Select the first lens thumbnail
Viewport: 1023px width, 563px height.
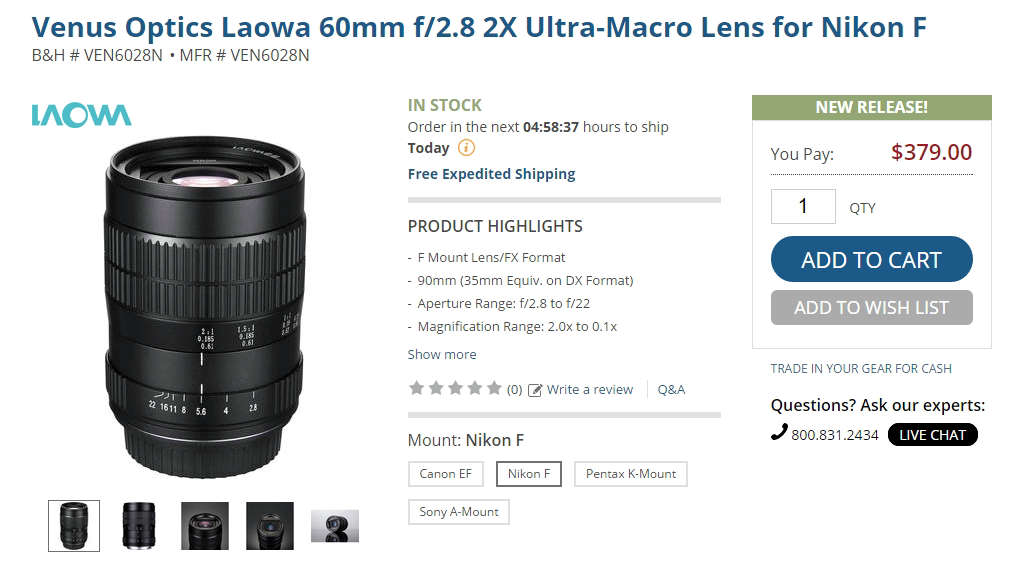[74, 526]
